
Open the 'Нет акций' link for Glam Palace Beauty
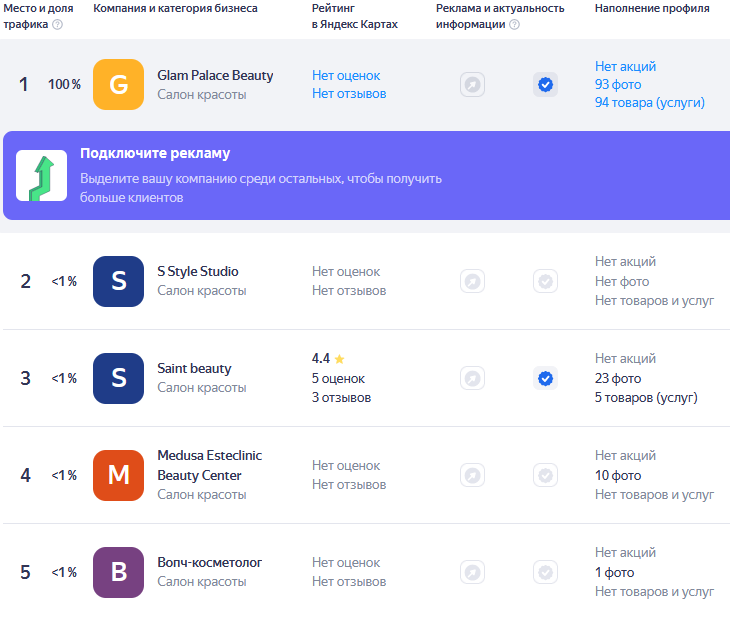pos(625,67)
